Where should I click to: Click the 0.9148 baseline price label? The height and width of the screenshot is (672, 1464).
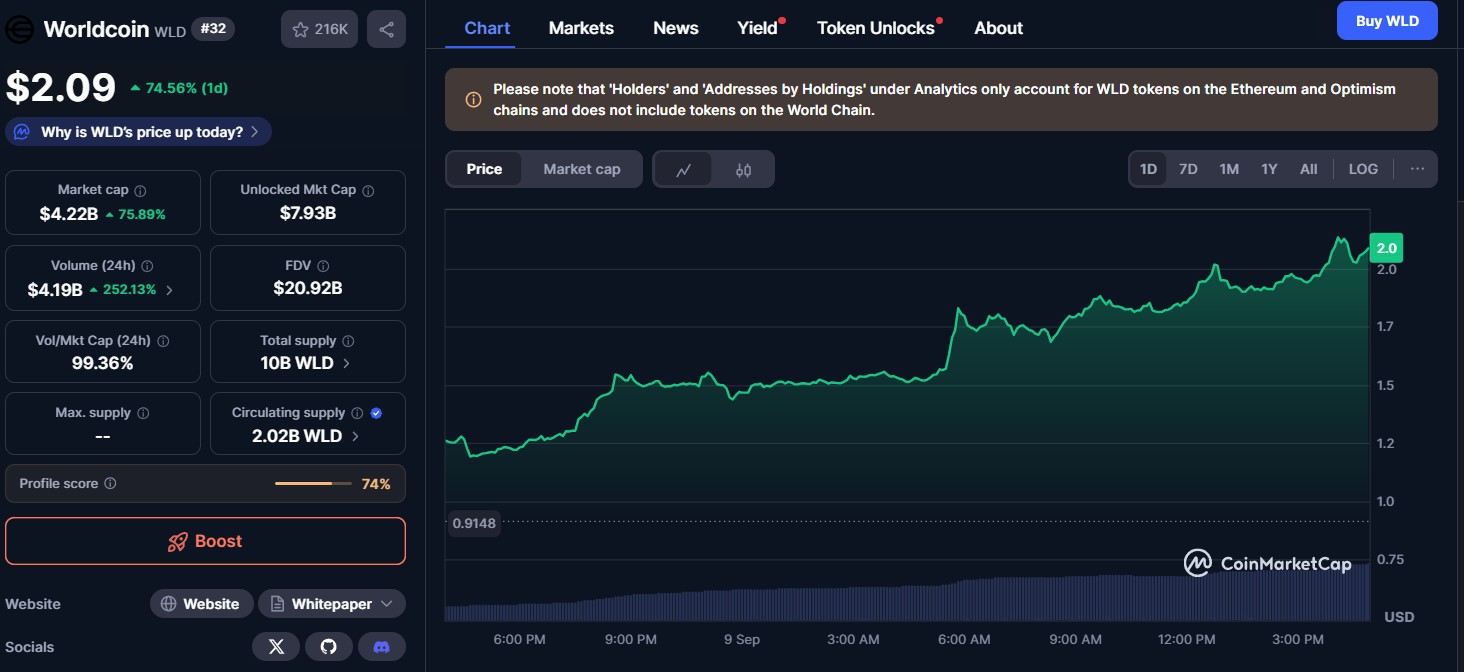coord(474,522)
